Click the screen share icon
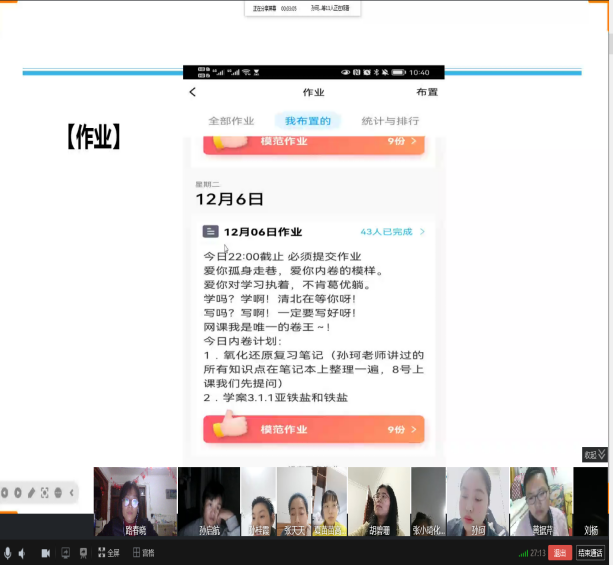 [66, 553]
